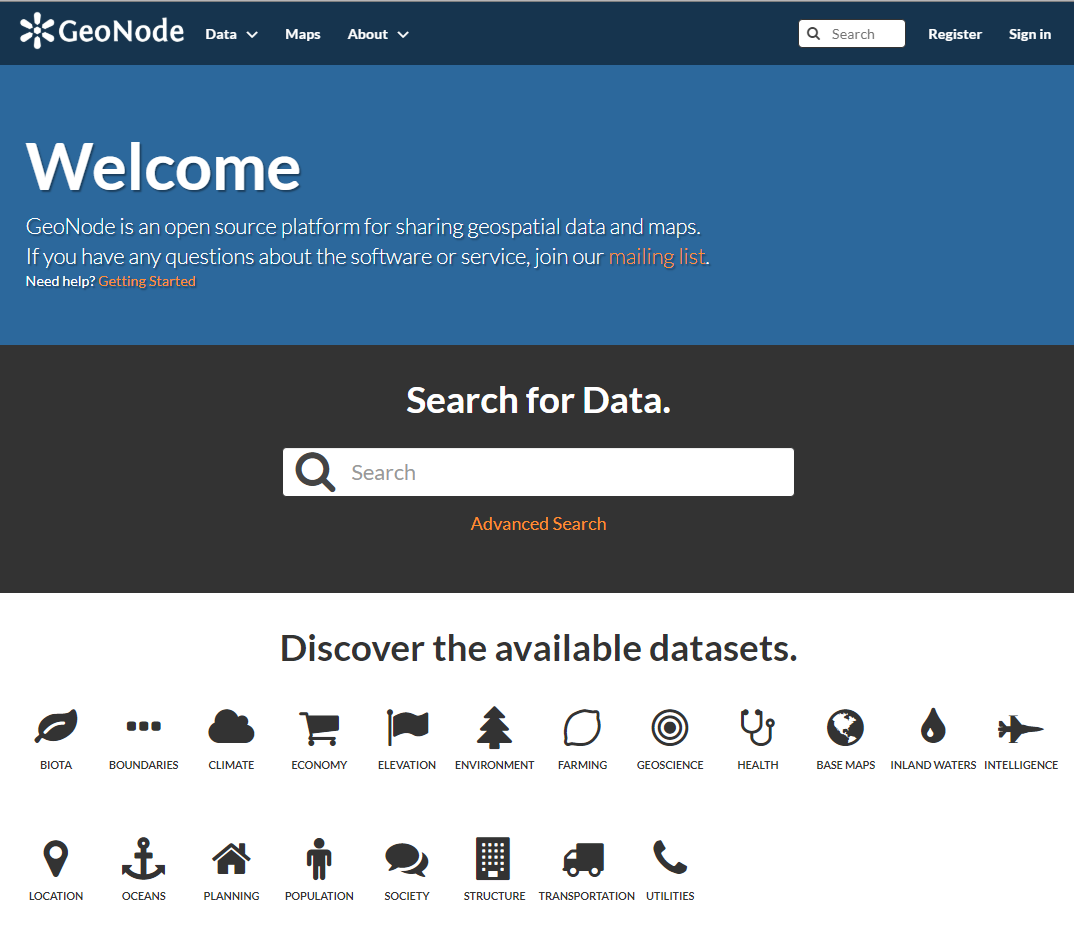Click the POPULATION category label
Image resolution: width=1074 pixels, height=952 pixels.
(319, 897)
